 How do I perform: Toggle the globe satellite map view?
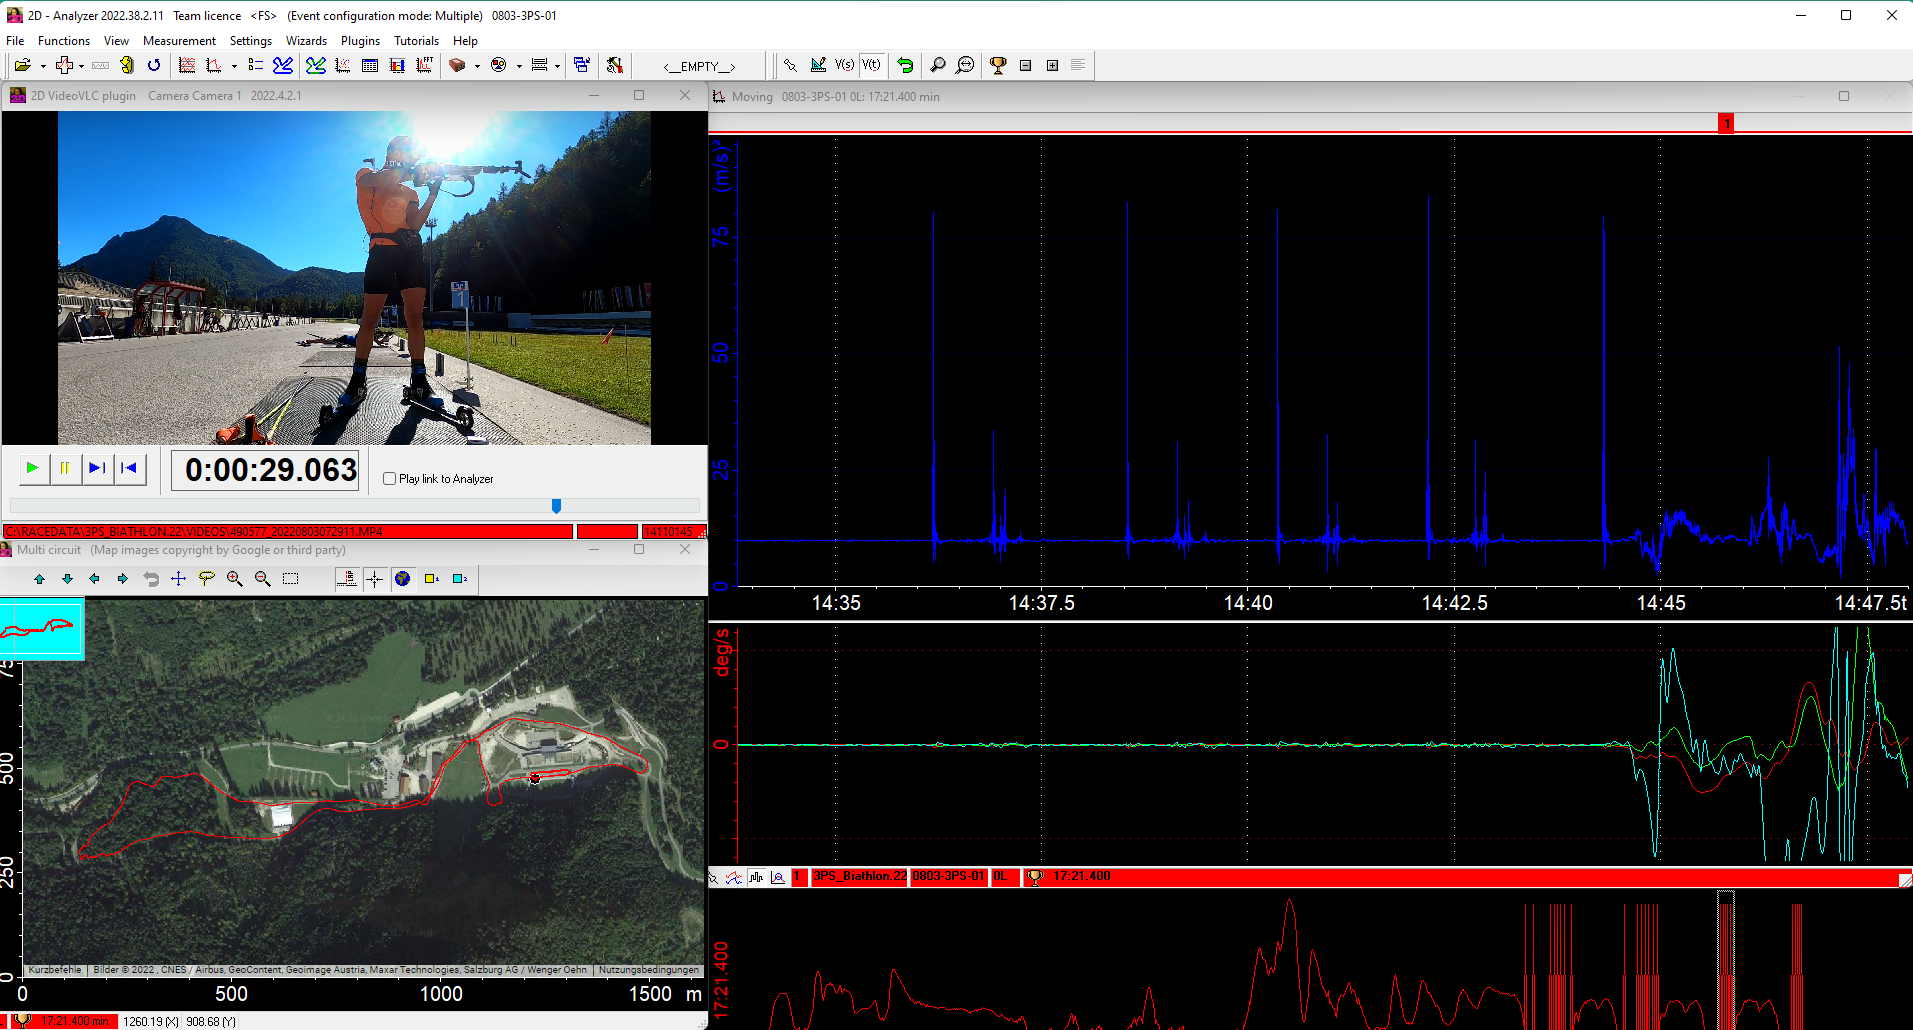pyautogui.click(x=403, y=579)
